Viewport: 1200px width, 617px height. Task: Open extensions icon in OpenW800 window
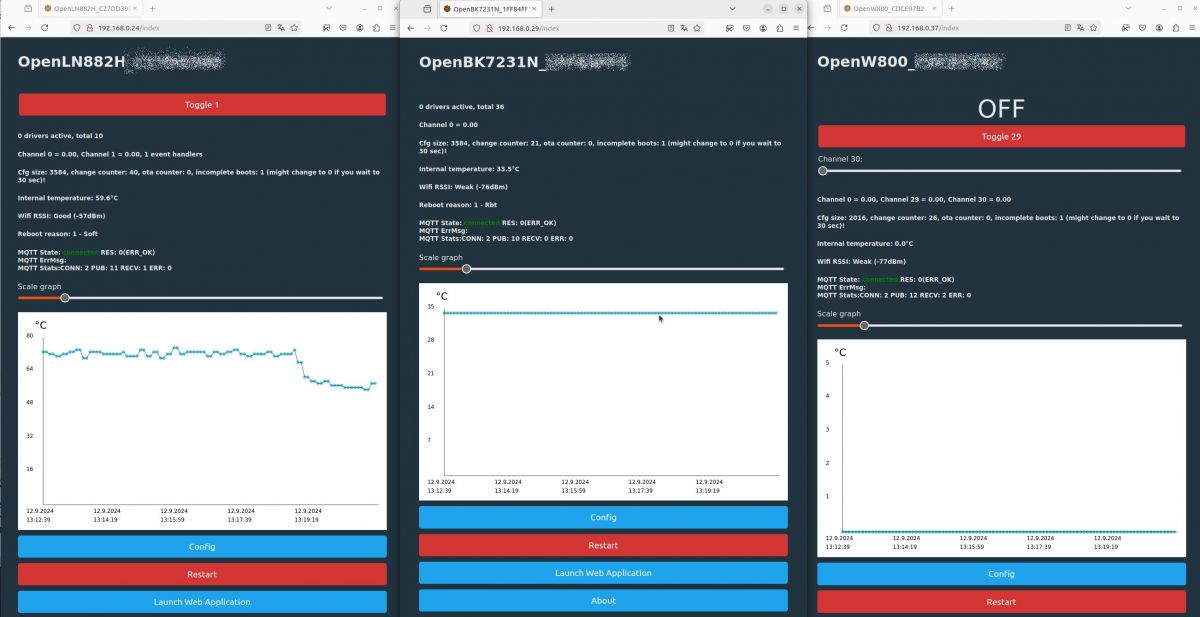pyautogui.click(x=1176, y=28)
